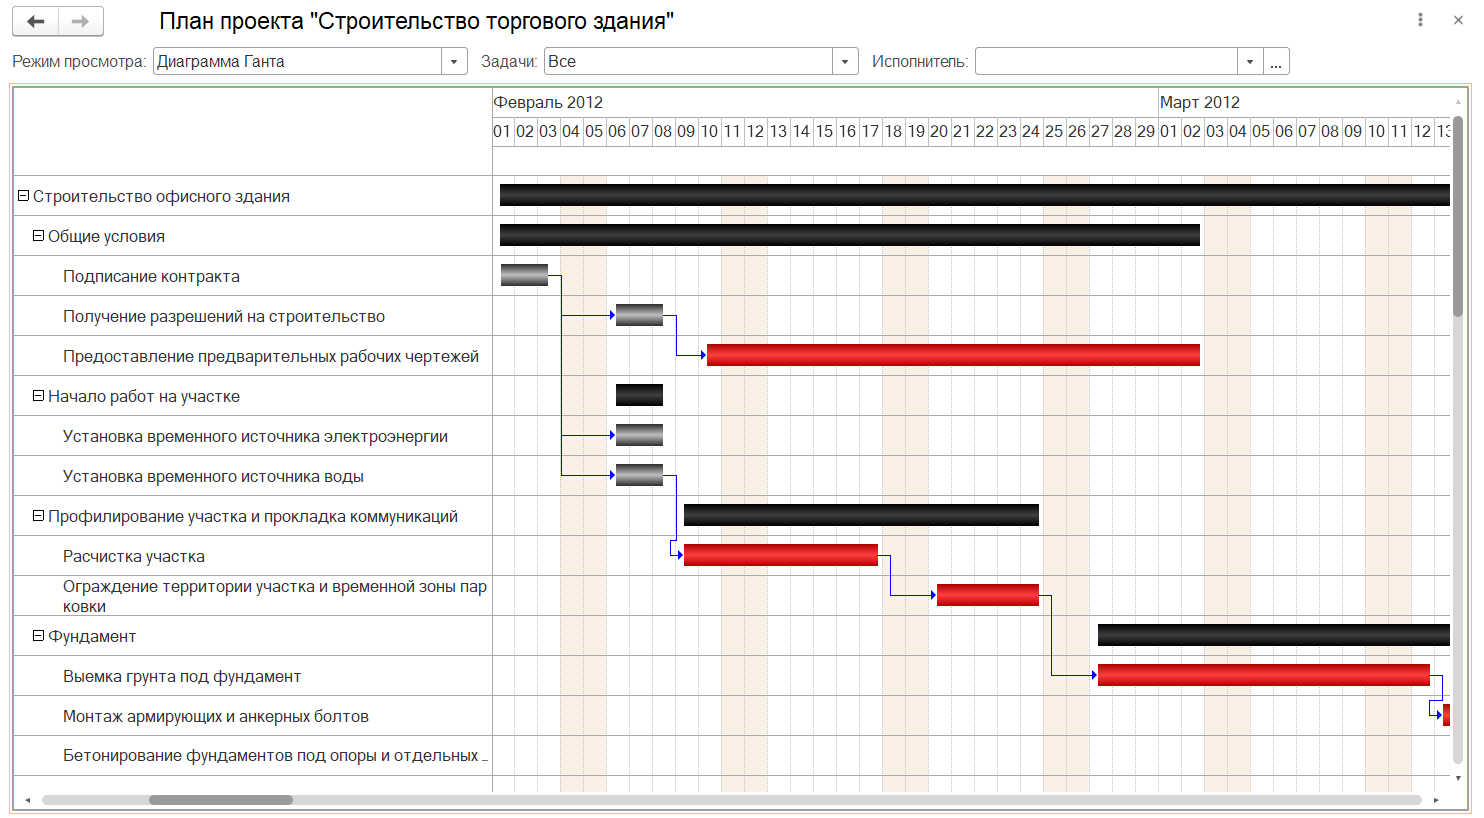Click into the Исполнитель input field
Viewport: 1484px width, 818px height.
1105,62
